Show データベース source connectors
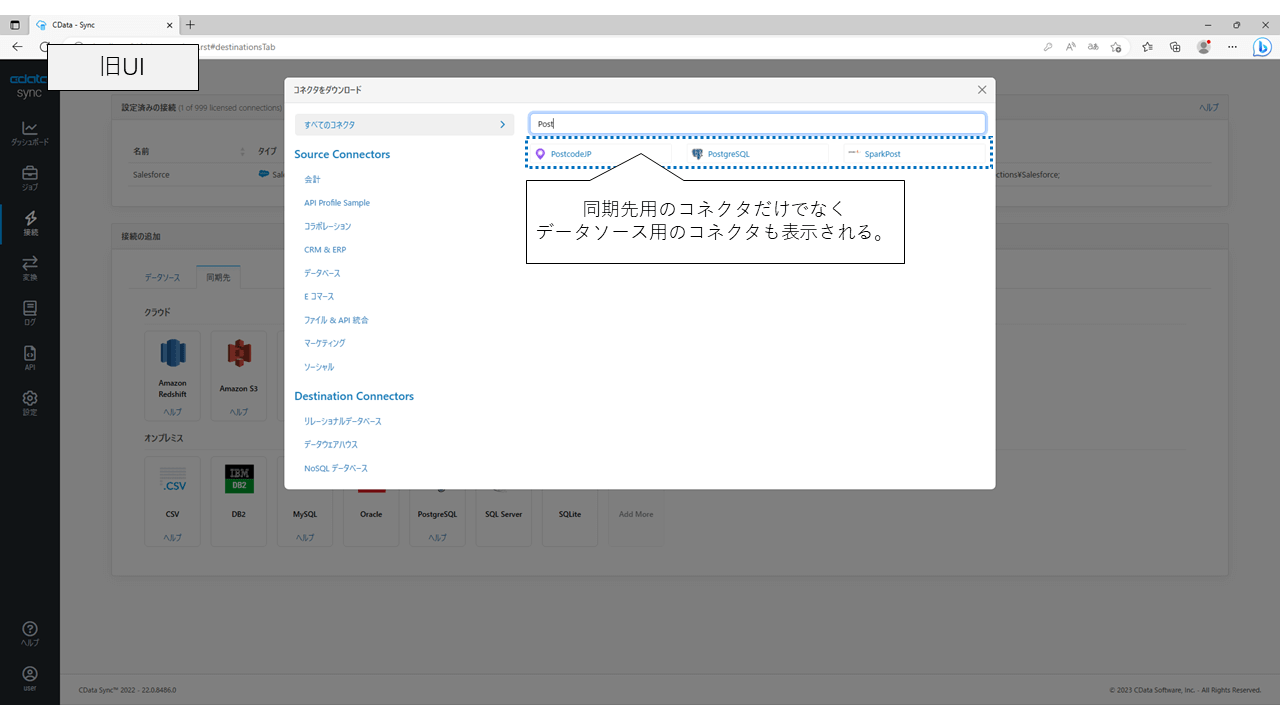Viewport: 1280px width, 720px height. pyautogui.click(x=322, y=273)
